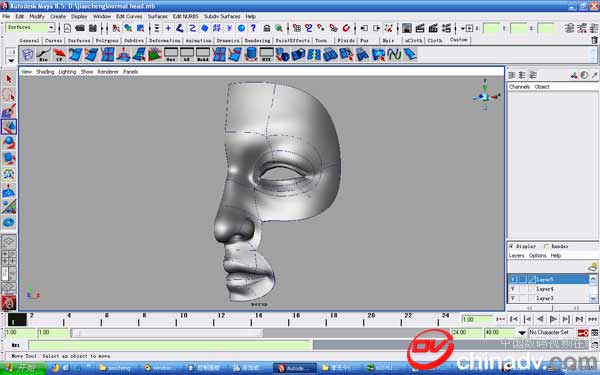Open the Edit NURBS menu

pos(185,16)
